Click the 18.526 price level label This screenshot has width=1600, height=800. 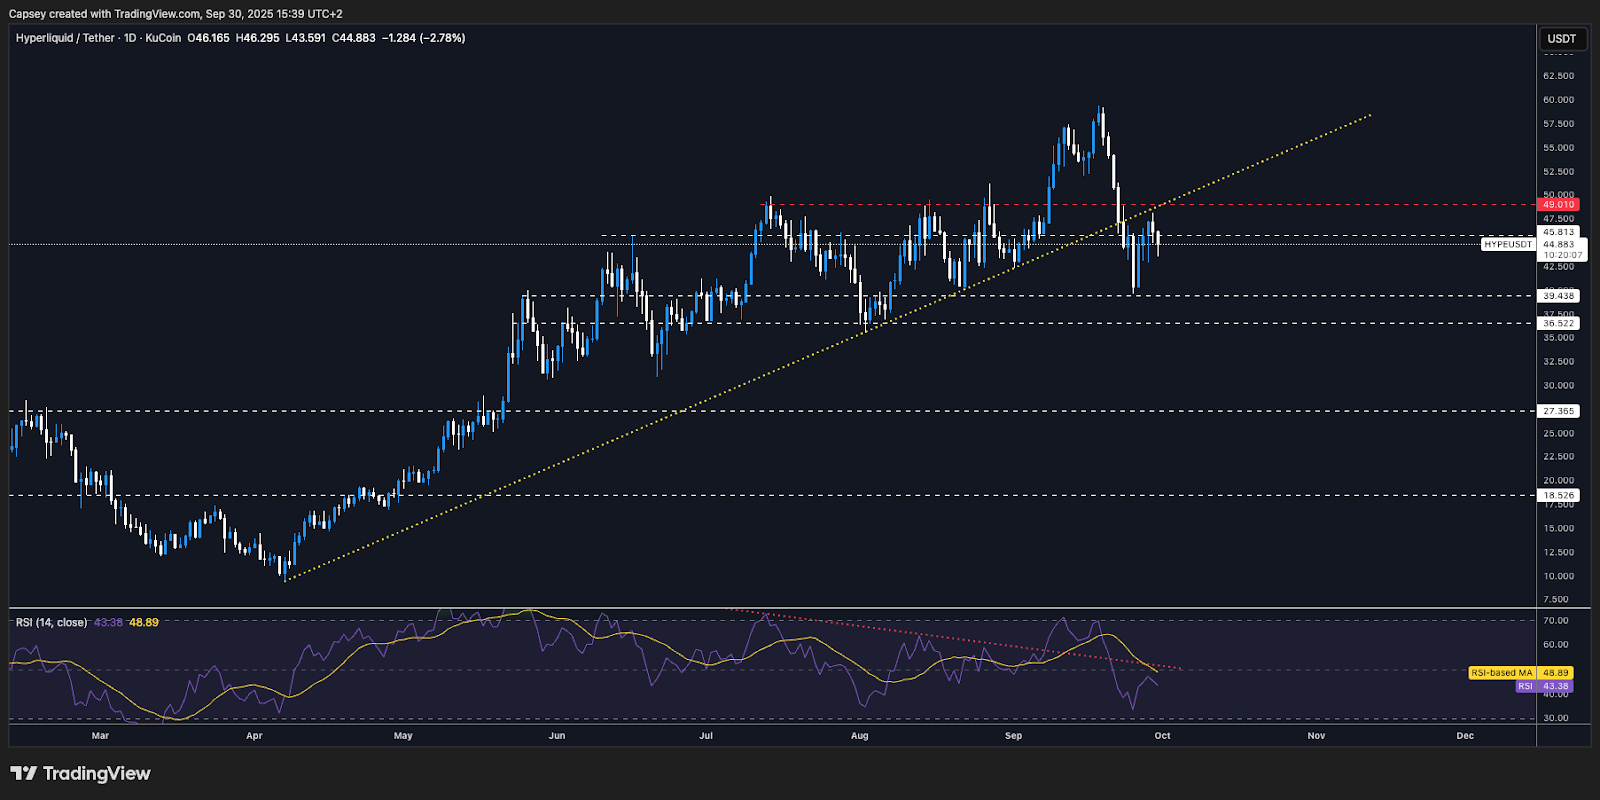(x=1558, y=495)
